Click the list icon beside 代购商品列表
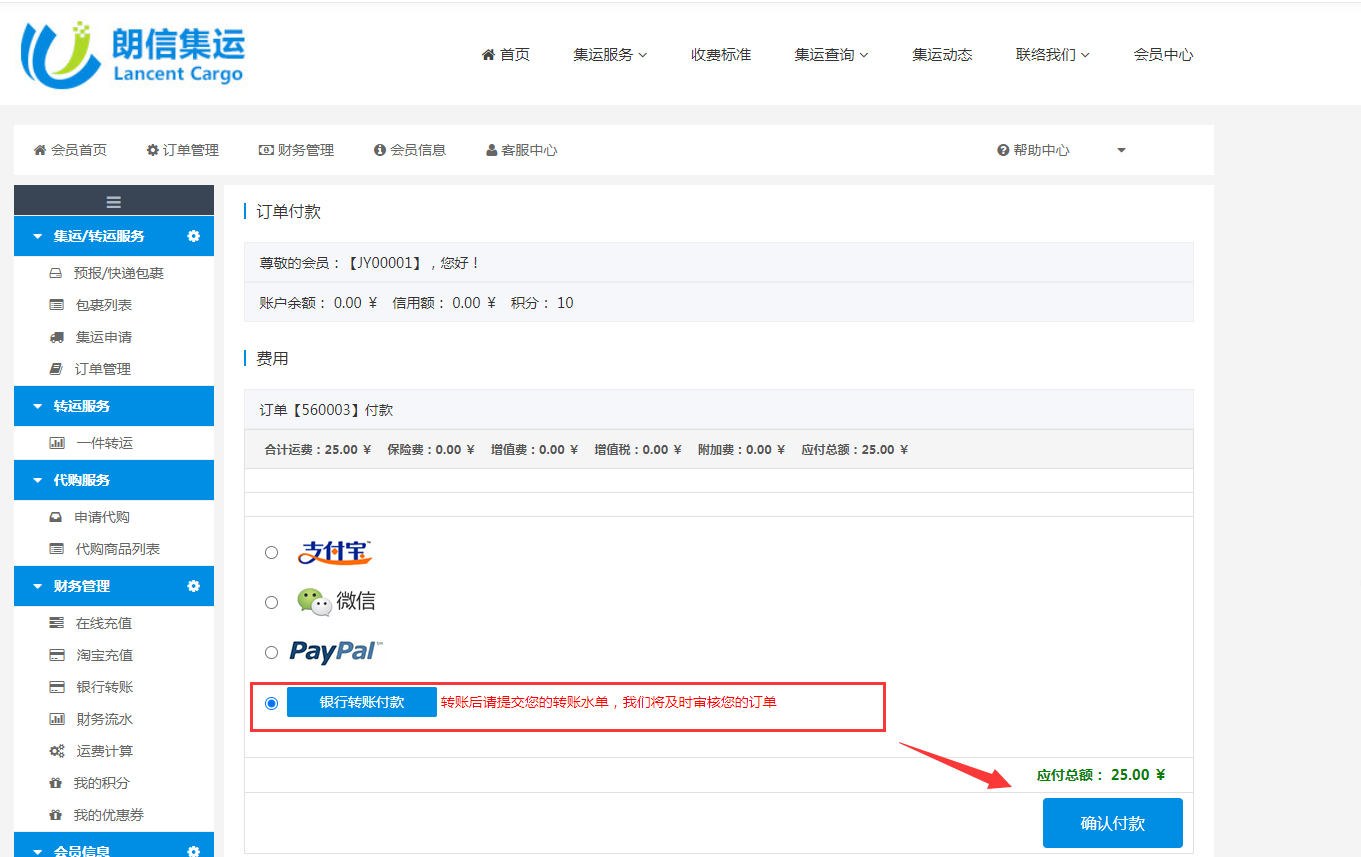Image resolution: width=1361 pixels, height=857 pixels. pos(56,549)
